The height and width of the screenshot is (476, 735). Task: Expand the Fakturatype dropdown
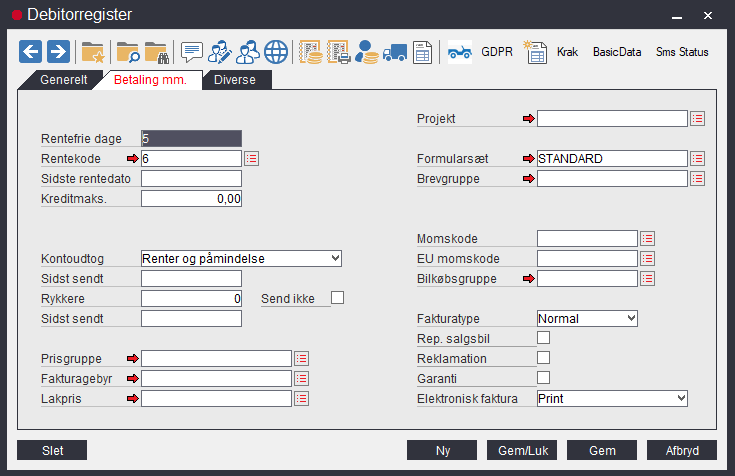(x=587, y=318)
